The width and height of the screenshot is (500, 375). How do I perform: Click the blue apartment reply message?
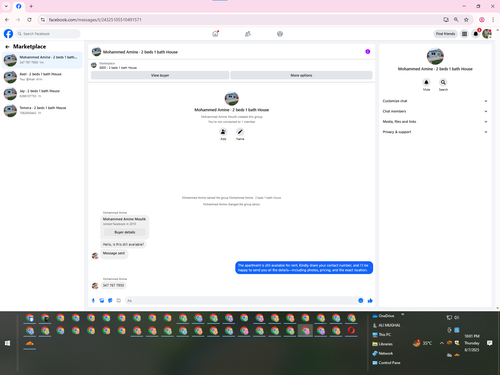(x=304, y=268)
